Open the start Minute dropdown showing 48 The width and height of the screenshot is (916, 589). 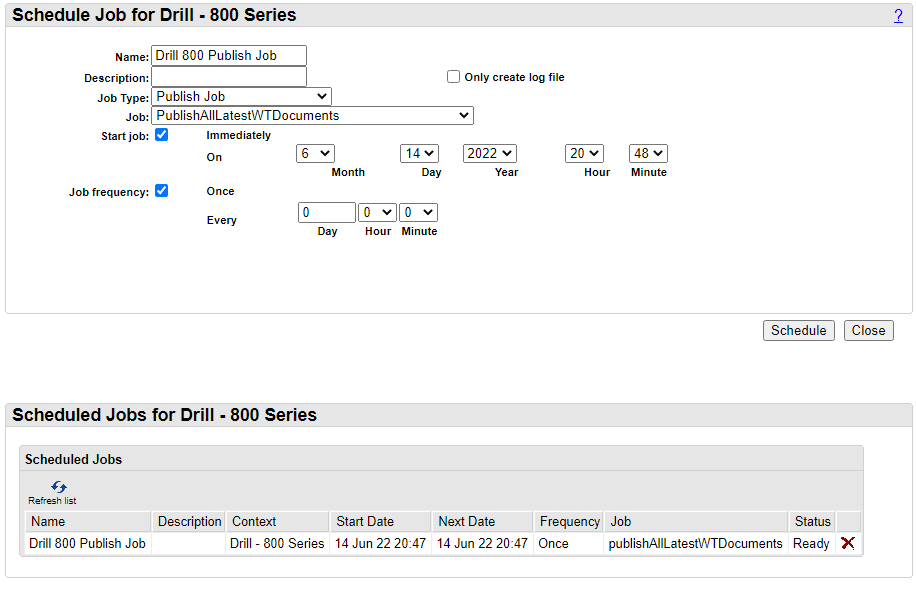[648, 154]
